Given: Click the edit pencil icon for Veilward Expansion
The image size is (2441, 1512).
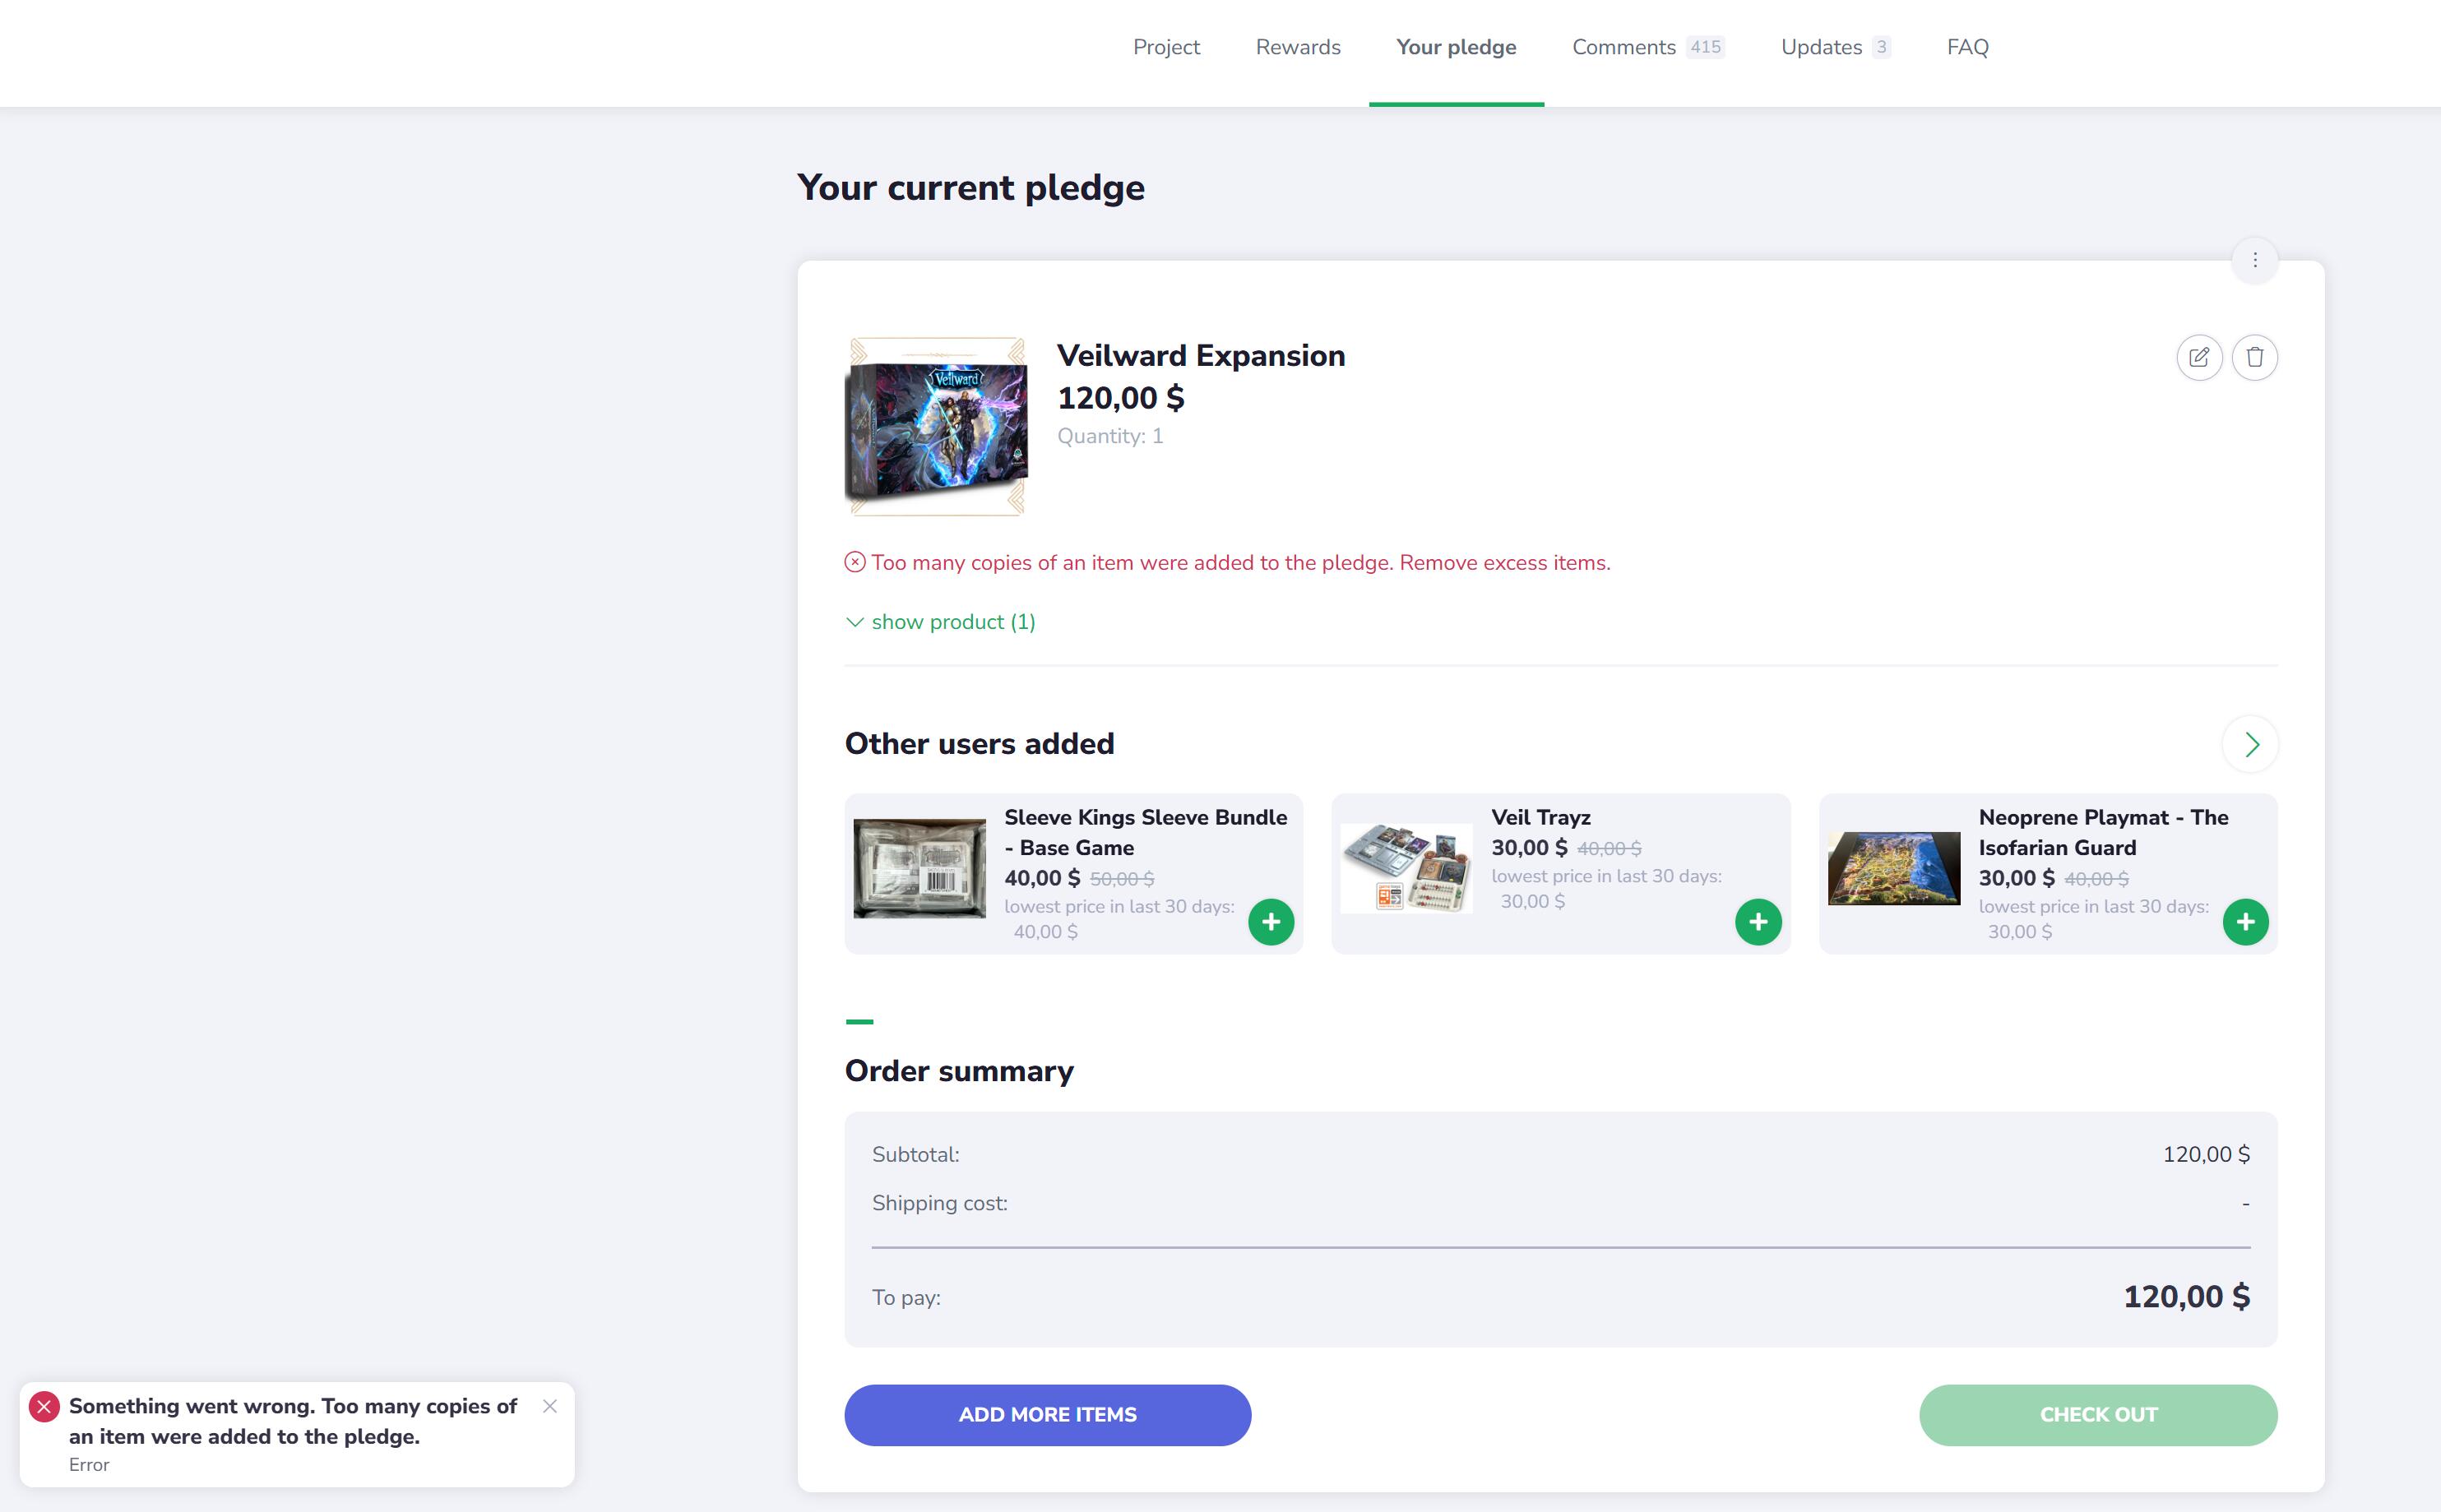Looking at the screenshot, I should pos(2198,357).
